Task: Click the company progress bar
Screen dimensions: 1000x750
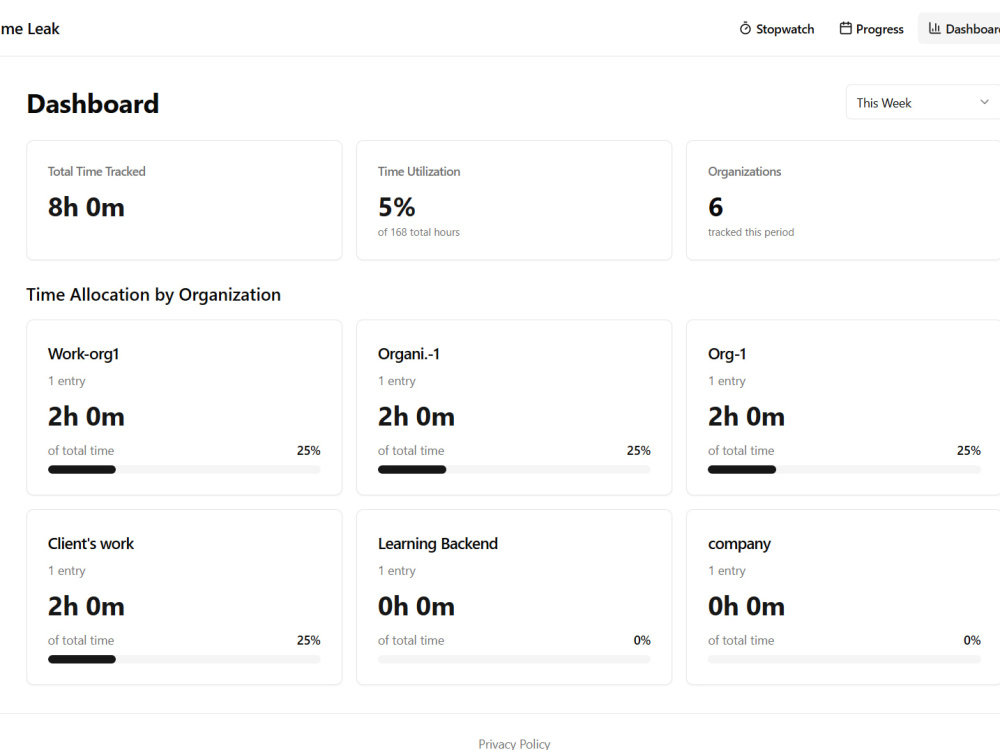Action: coord(844,659)
